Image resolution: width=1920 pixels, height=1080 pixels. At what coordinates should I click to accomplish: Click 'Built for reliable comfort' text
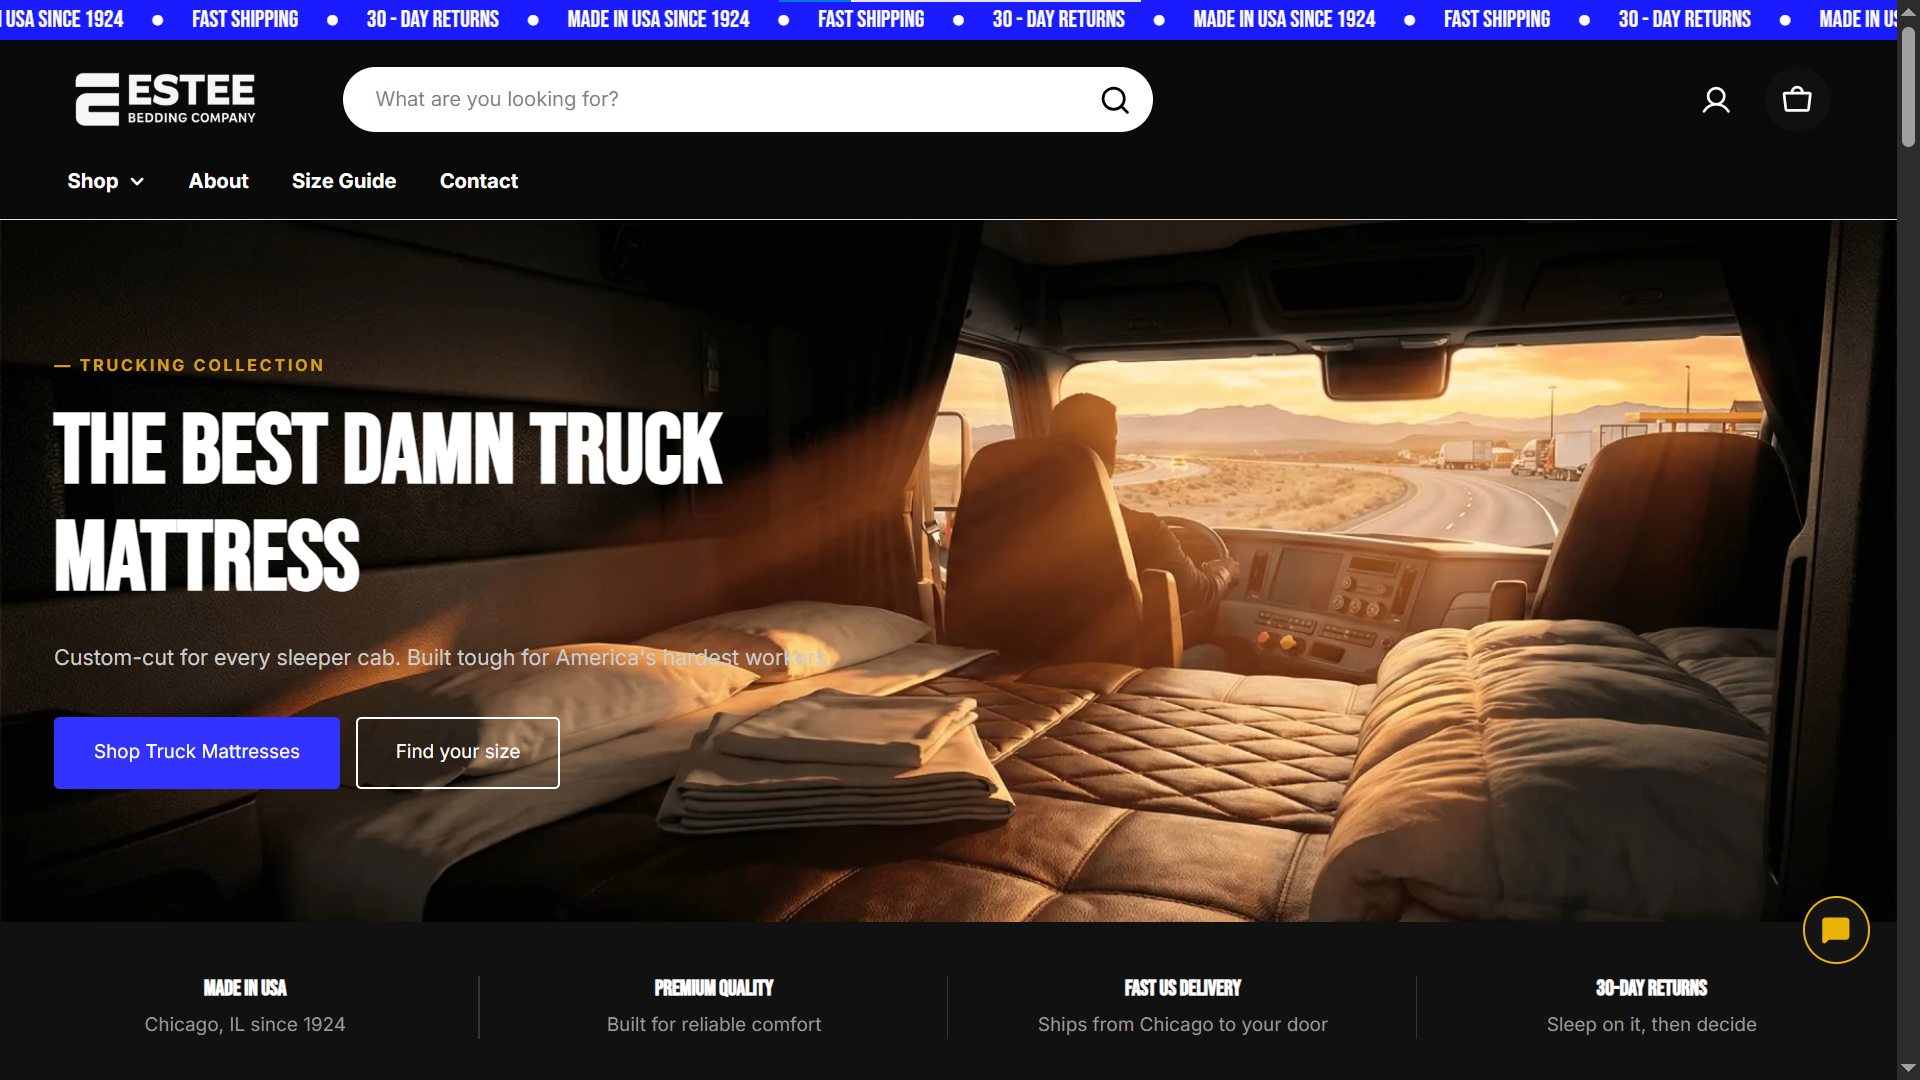pos(714,1024)
